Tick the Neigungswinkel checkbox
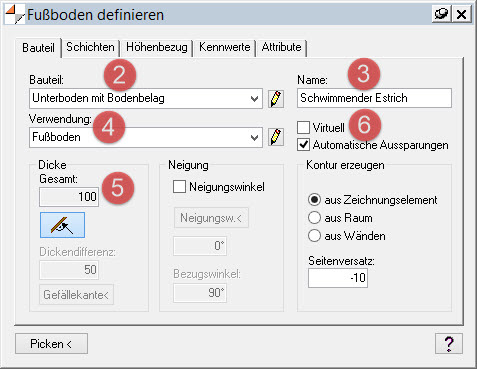Image resolution: width=477 pixels, height=369 pixels. click(x=179, y=187)
